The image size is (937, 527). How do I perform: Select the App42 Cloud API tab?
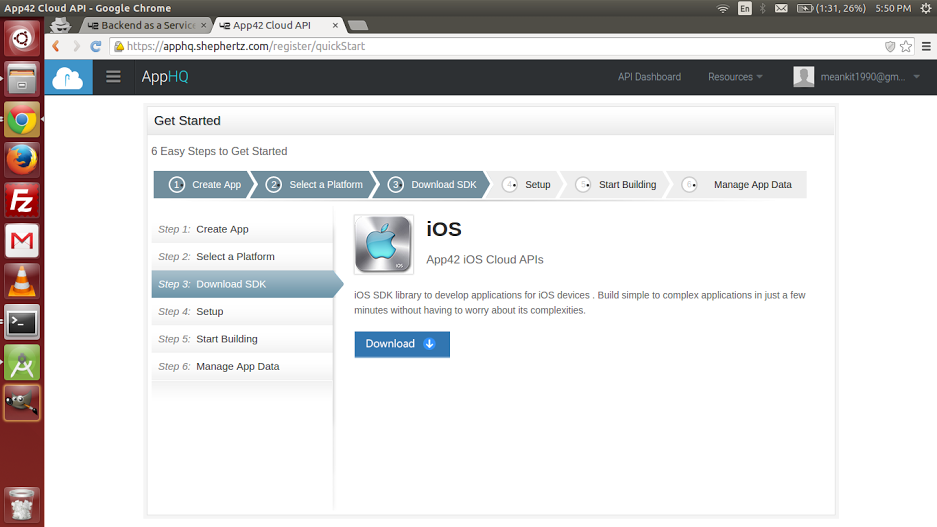point(272,25)
